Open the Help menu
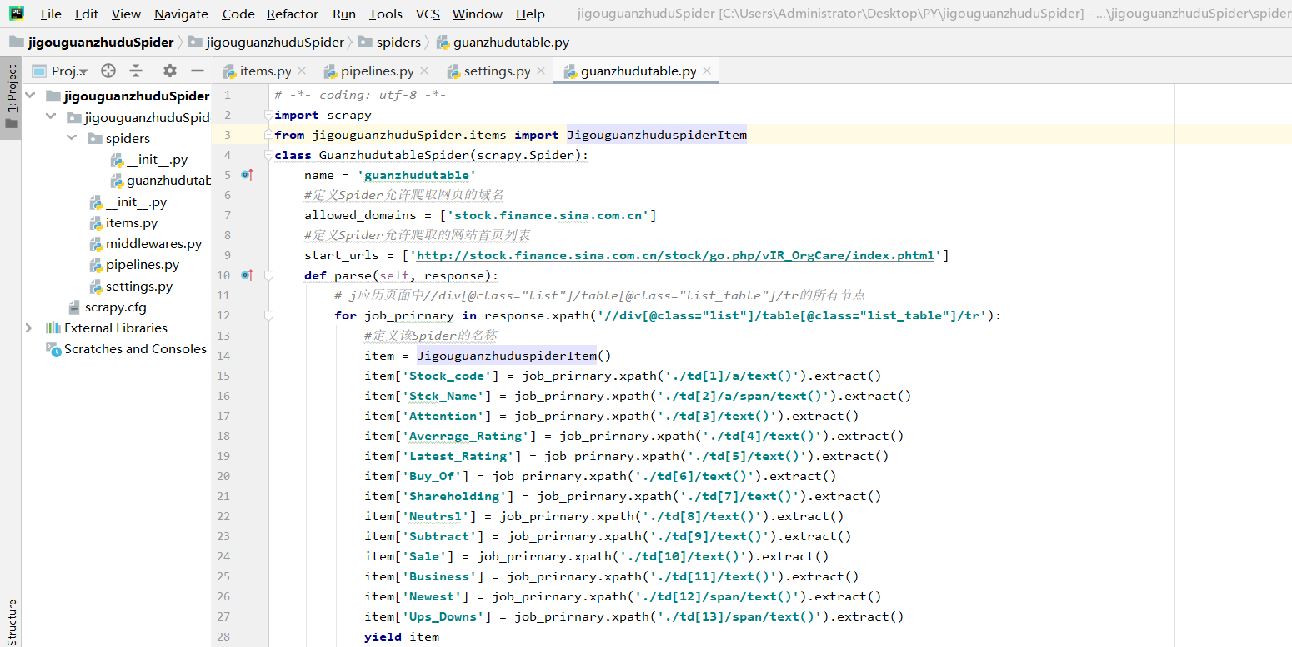This screenshot has width=1292, height=647. (x=530, y=14)
